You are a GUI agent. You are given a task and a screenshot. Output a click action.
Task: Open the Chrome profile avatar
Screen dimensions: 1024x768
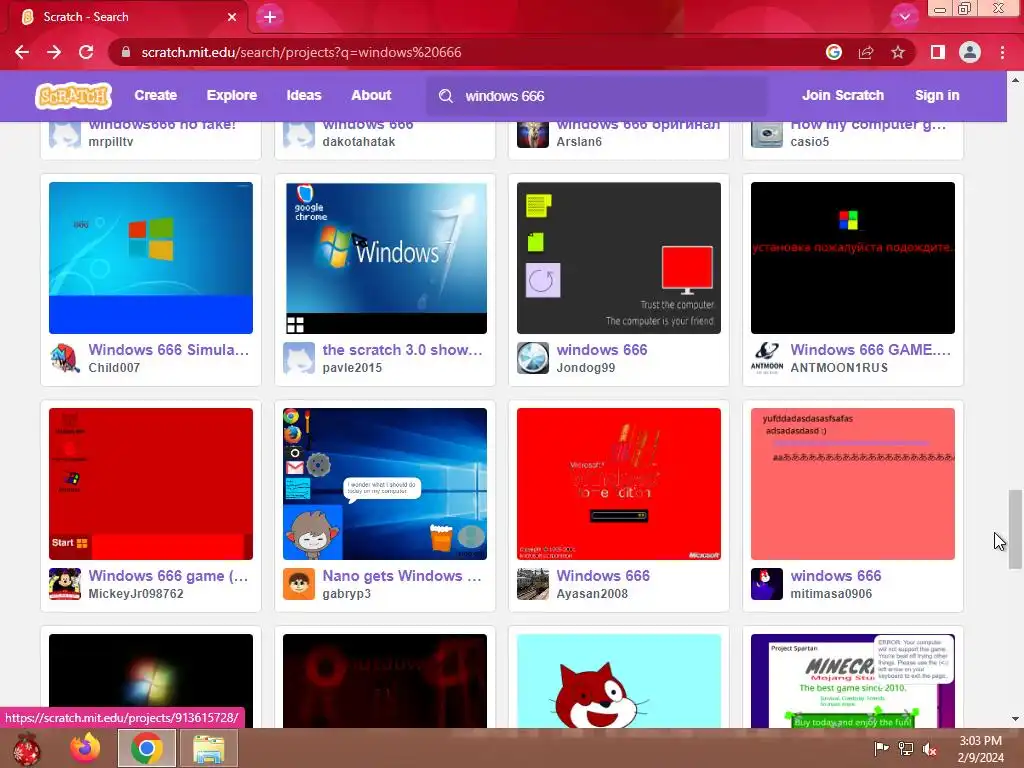(970, 52)
